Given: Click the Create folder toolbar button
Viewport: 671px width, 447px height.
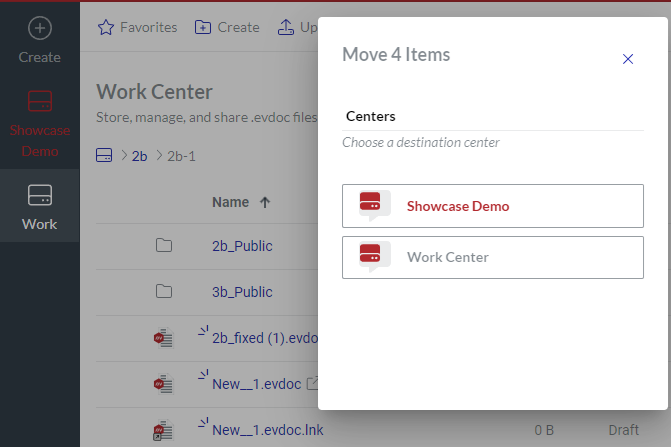Looking at the screenshot, I should [227, 27].
